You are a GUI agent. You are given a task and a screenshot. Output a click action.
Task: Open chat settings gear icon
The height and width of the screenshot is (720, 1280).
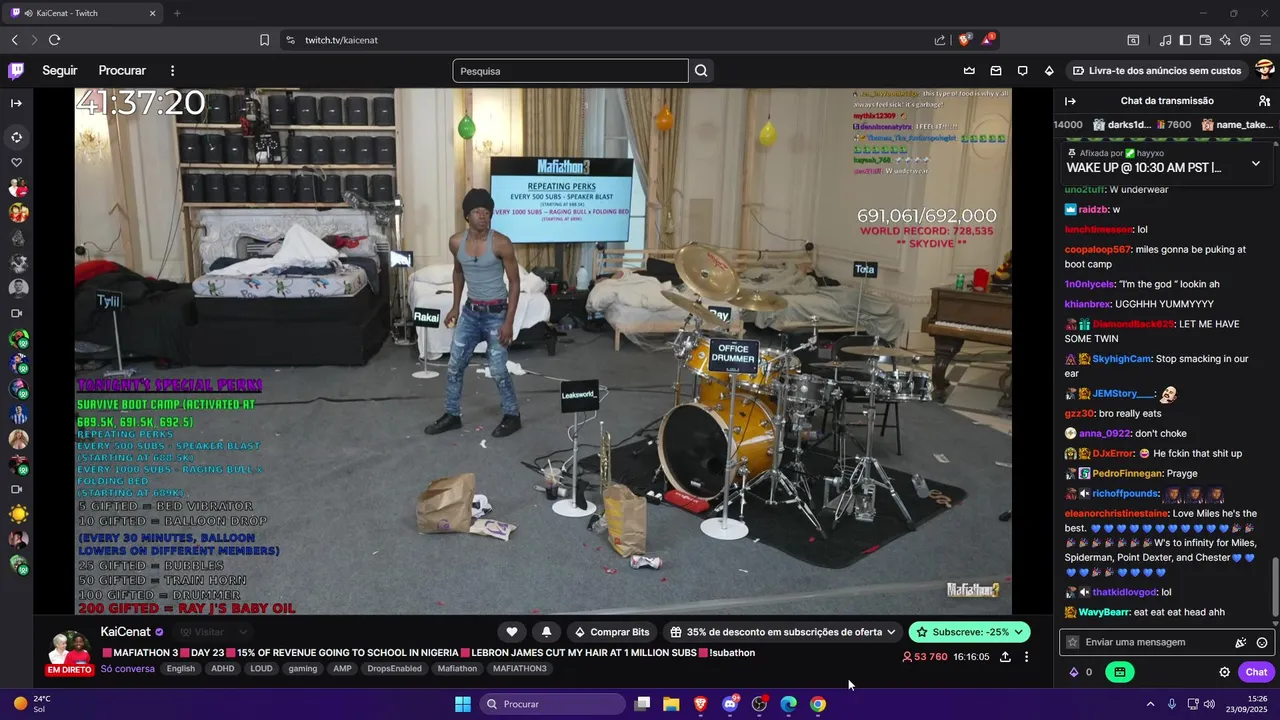[x=1224, y=672]
